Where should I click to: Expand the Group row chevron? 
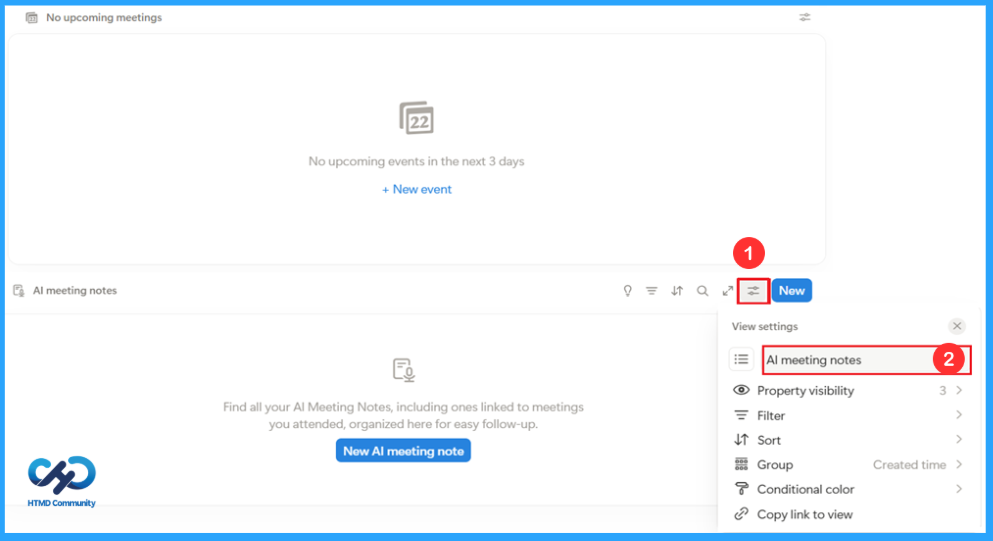coord(959,464)
